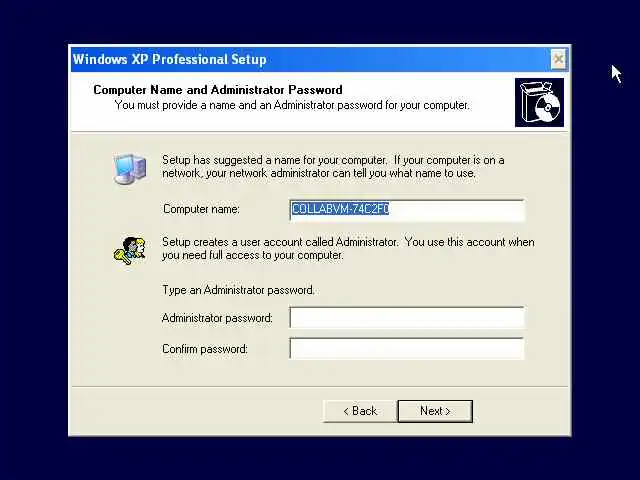Click the 'Computer Name and Administrator Password' heading
Image resolution: width=640 pixels, height=480 pixels.
[x=218, y=90]
